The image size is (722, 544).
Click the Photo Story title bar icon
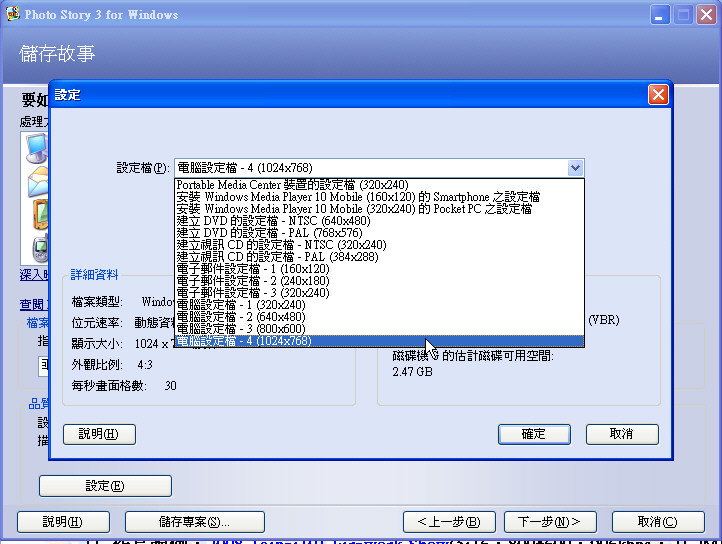tap(14, 15)
